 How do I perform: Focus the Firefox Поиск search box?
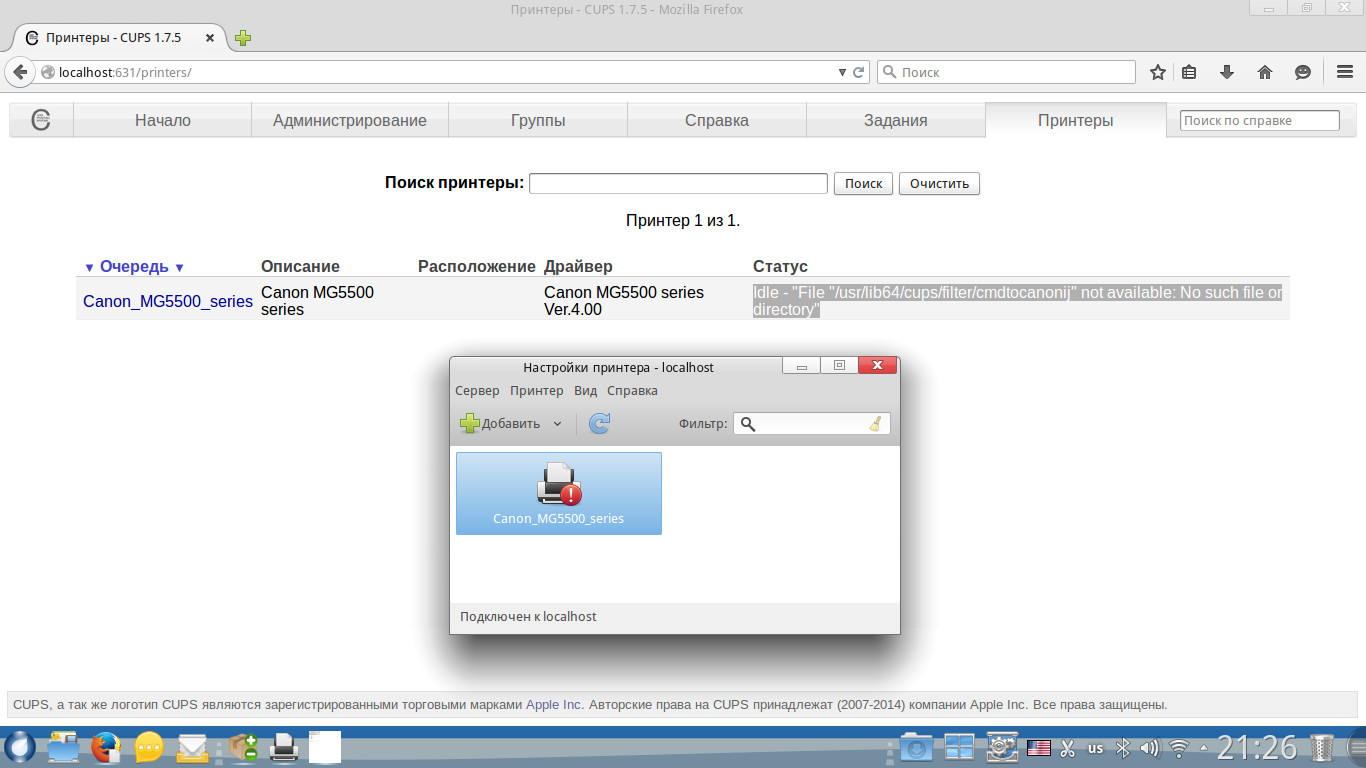1006,72
